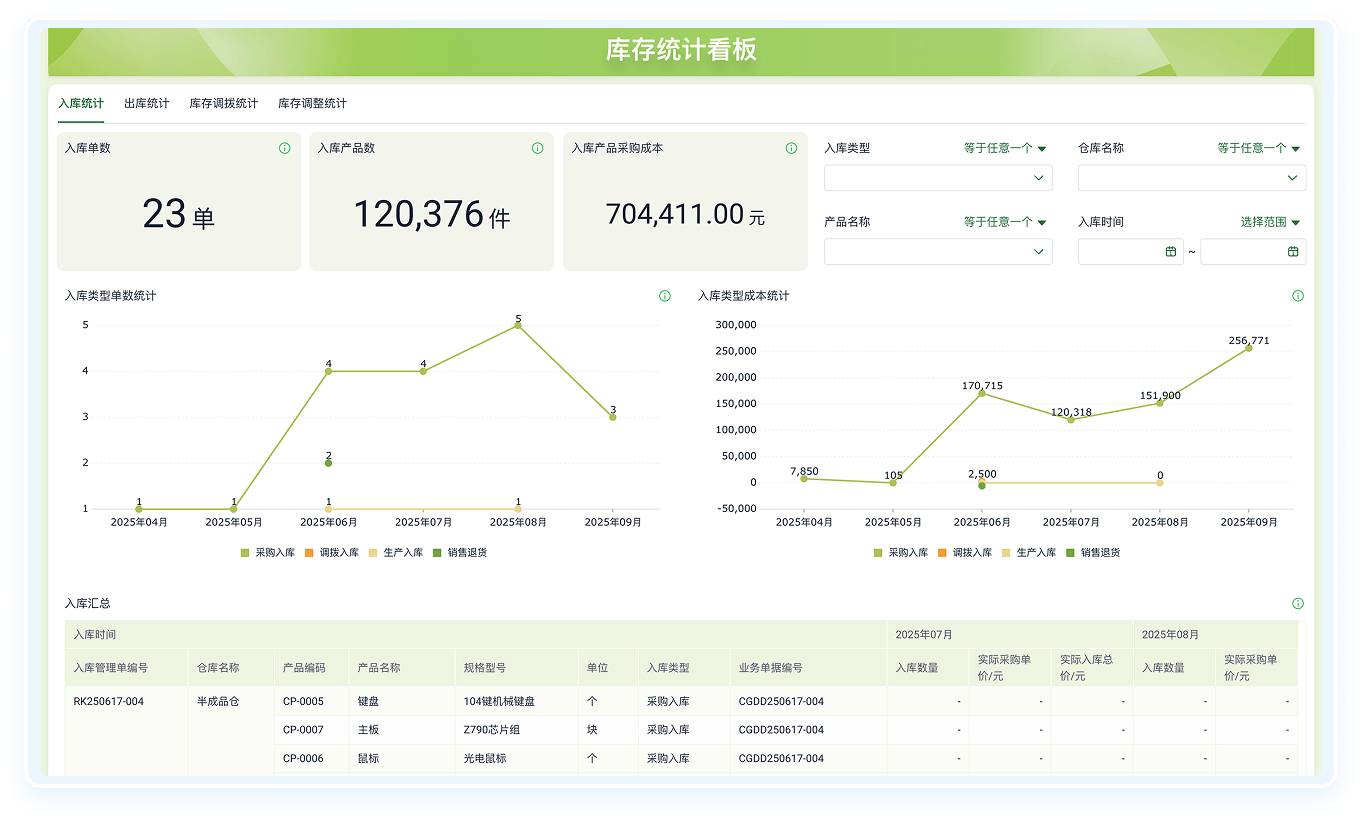Viewport: 1362px width, 820px height.
Task: Click data point 151,900 on cost chart
Action: (1160, 403)
